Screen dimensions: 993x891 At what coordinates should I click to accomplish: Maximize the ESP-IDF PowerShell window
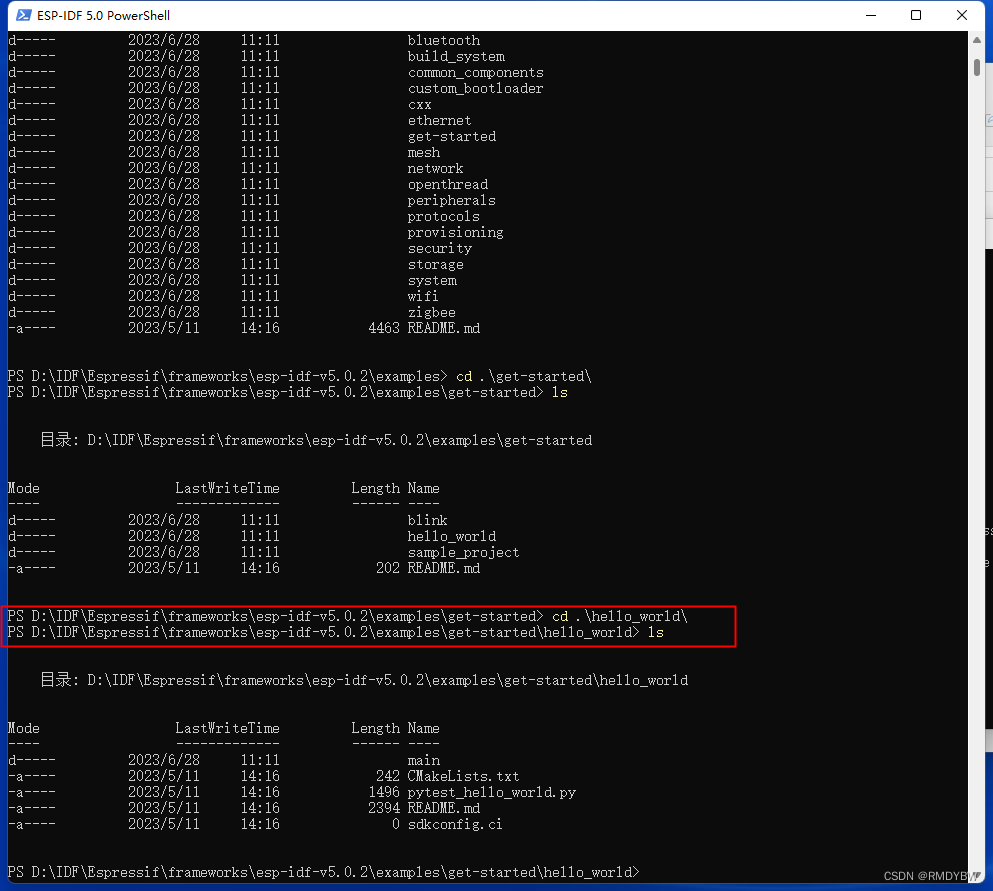pyautogui.click(x=916, y=15)
